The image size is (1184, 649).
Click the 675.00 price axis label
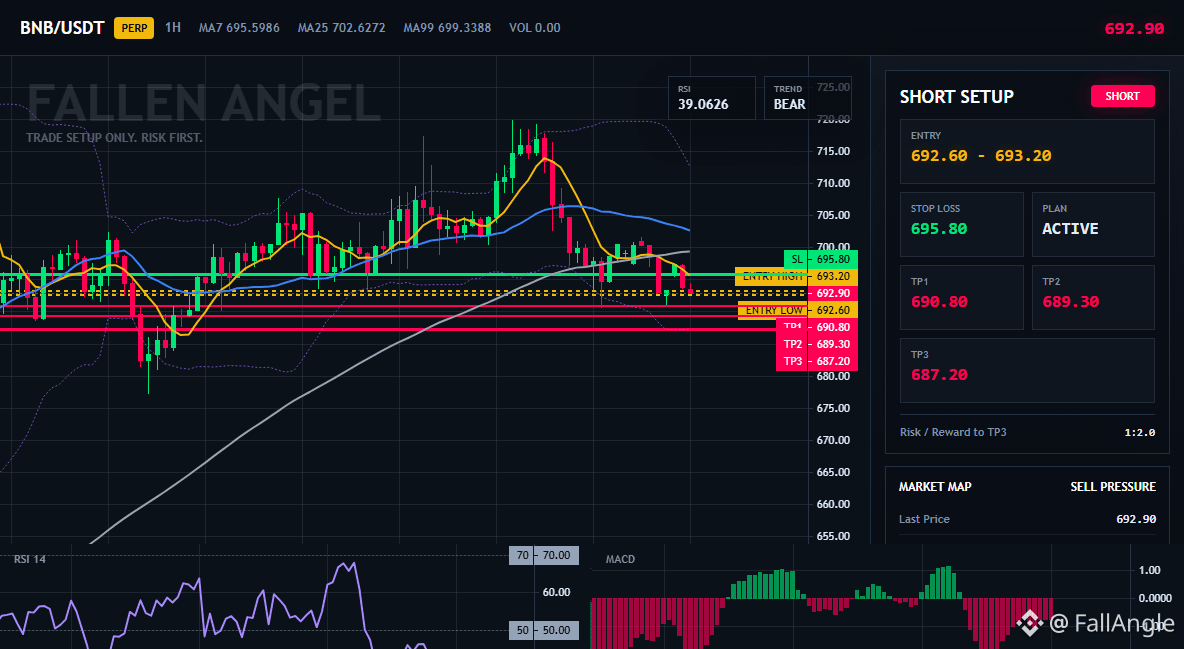click(833, 408)
